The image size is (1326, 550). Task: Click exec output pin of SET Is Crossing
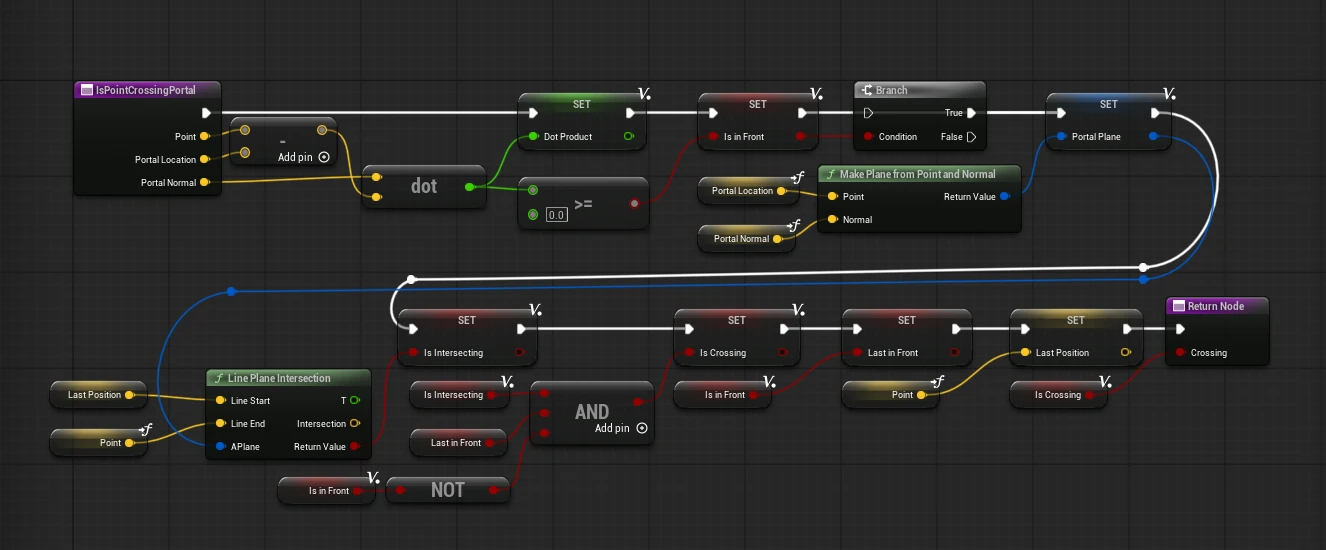click(x=786, y=329)
